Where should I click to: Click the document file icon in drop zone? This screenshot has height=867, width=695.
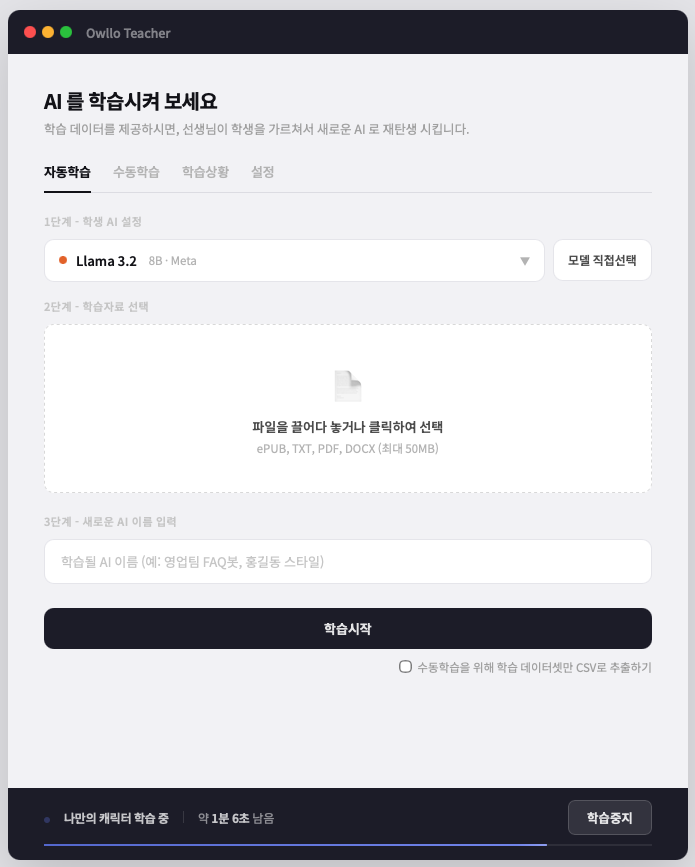coord(348,386)
